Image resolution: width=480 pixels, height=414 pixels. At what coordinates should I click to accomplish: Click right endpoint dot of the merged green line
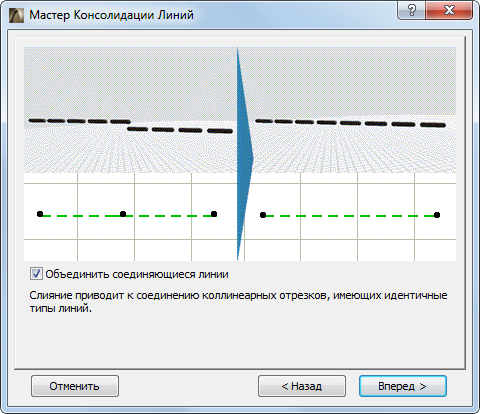pos(437,215)
